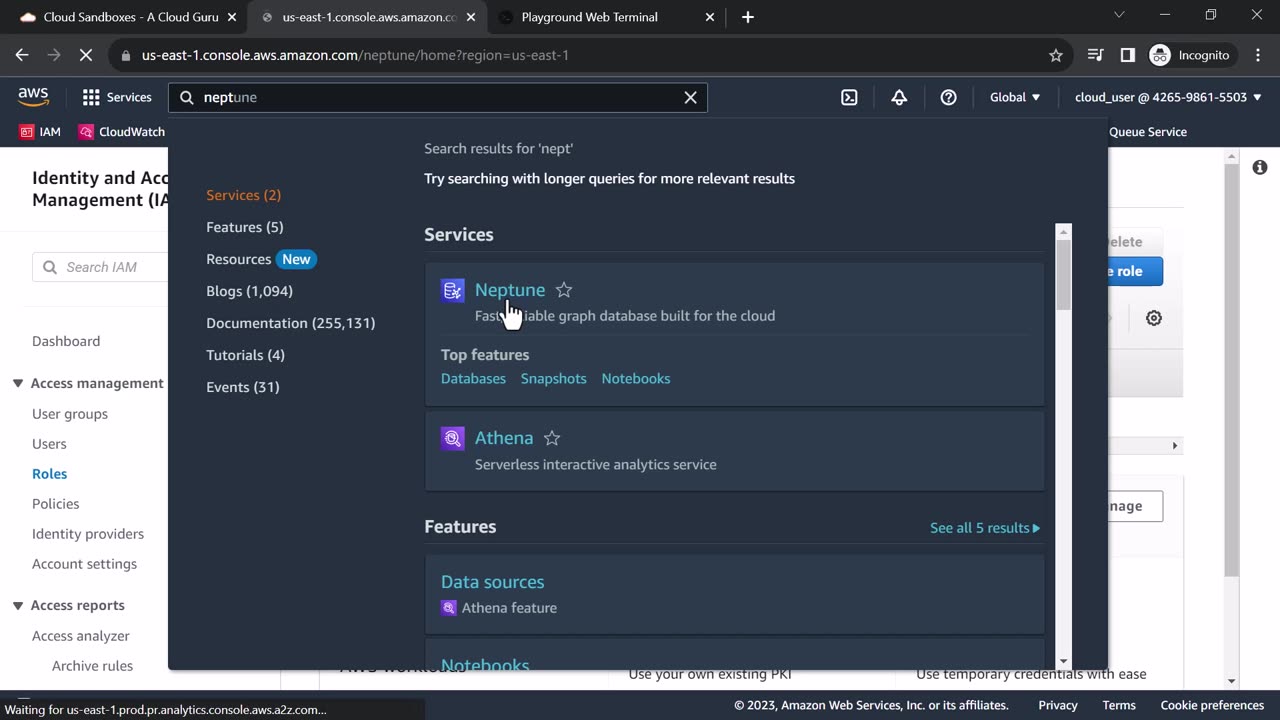This screenshot has height=720, width=1280.
Task: Open Account settings in IAM sidebar
Action: [x=85, y=564]
